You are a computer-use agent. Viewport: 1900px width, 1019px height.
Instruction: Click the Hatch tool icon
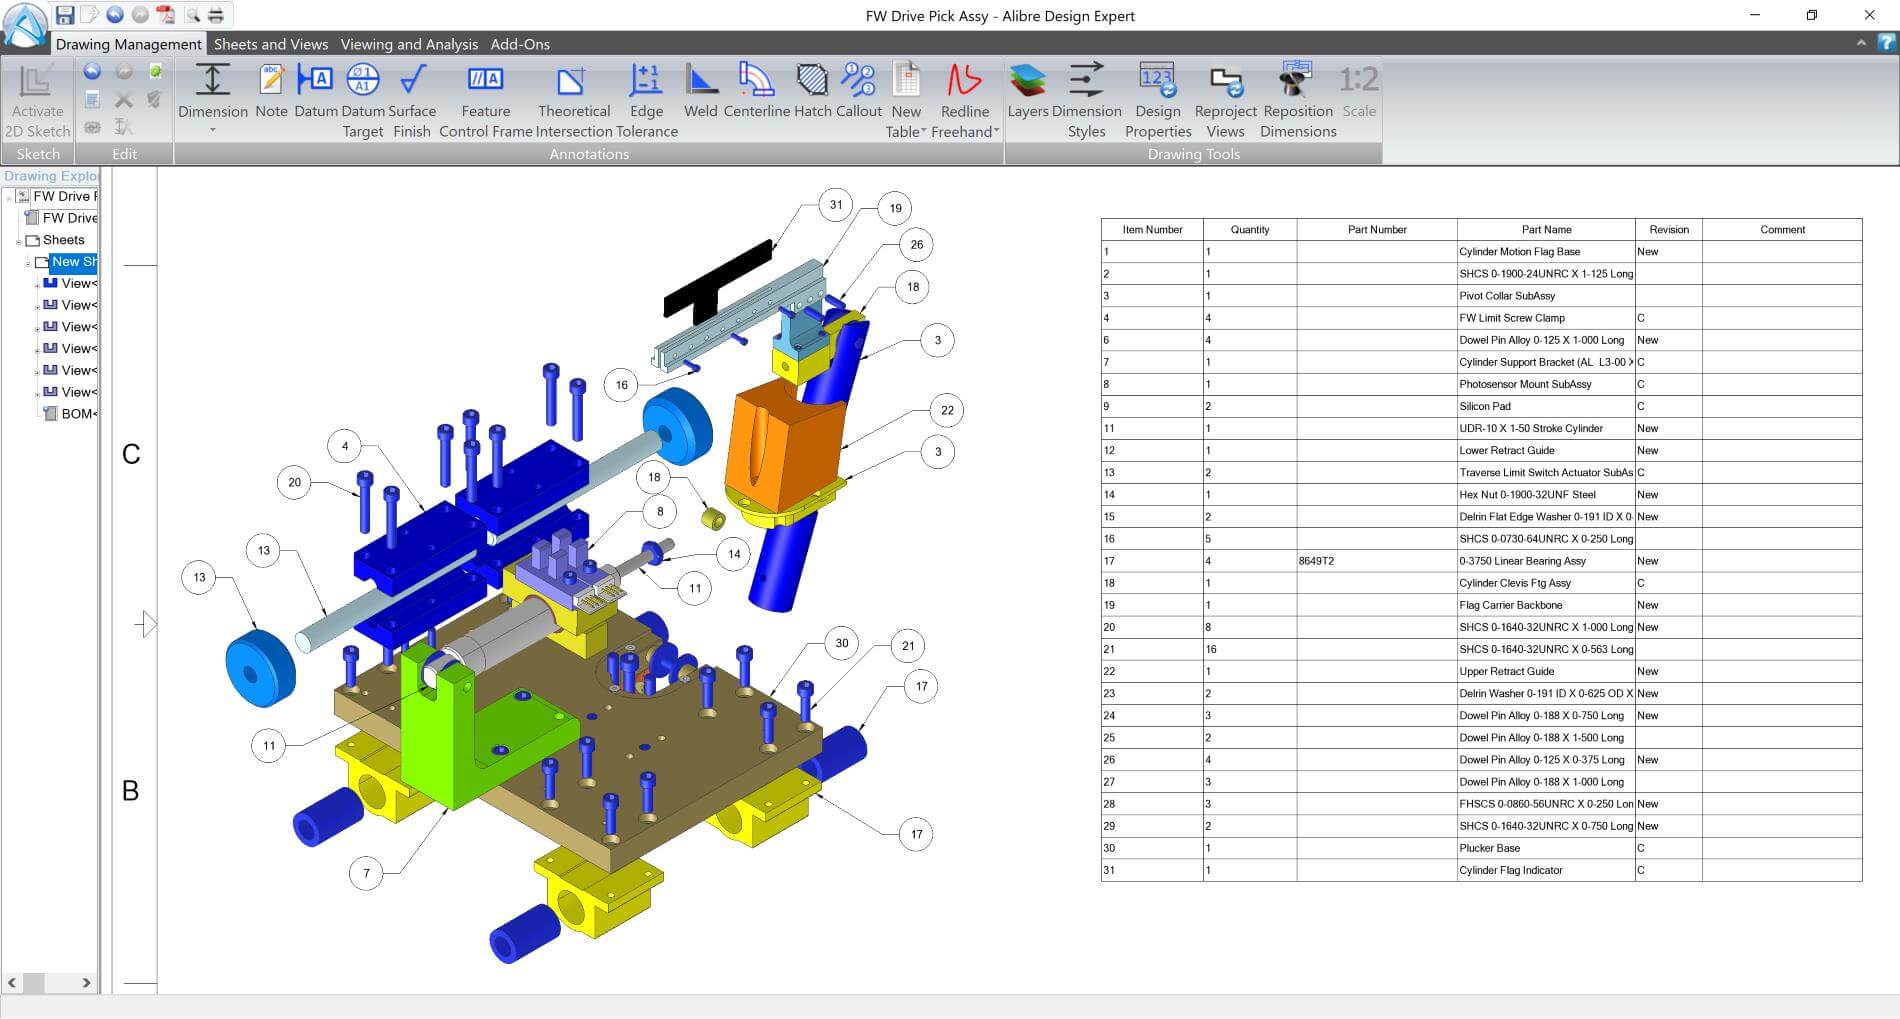812,79
